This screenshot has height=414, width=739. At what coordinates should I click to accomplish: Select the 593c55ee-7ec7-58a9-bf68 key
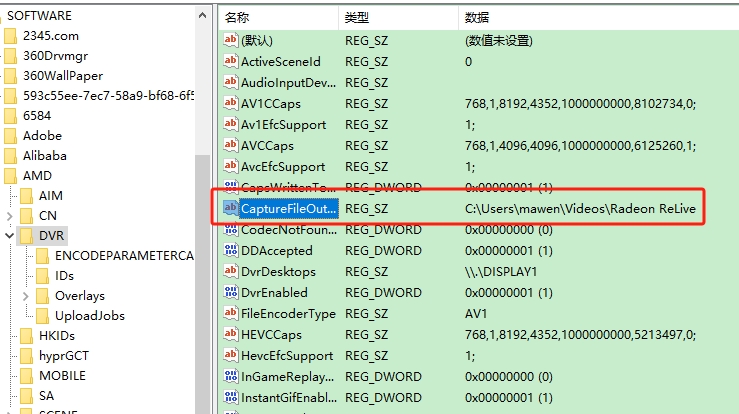coord(108,96)
